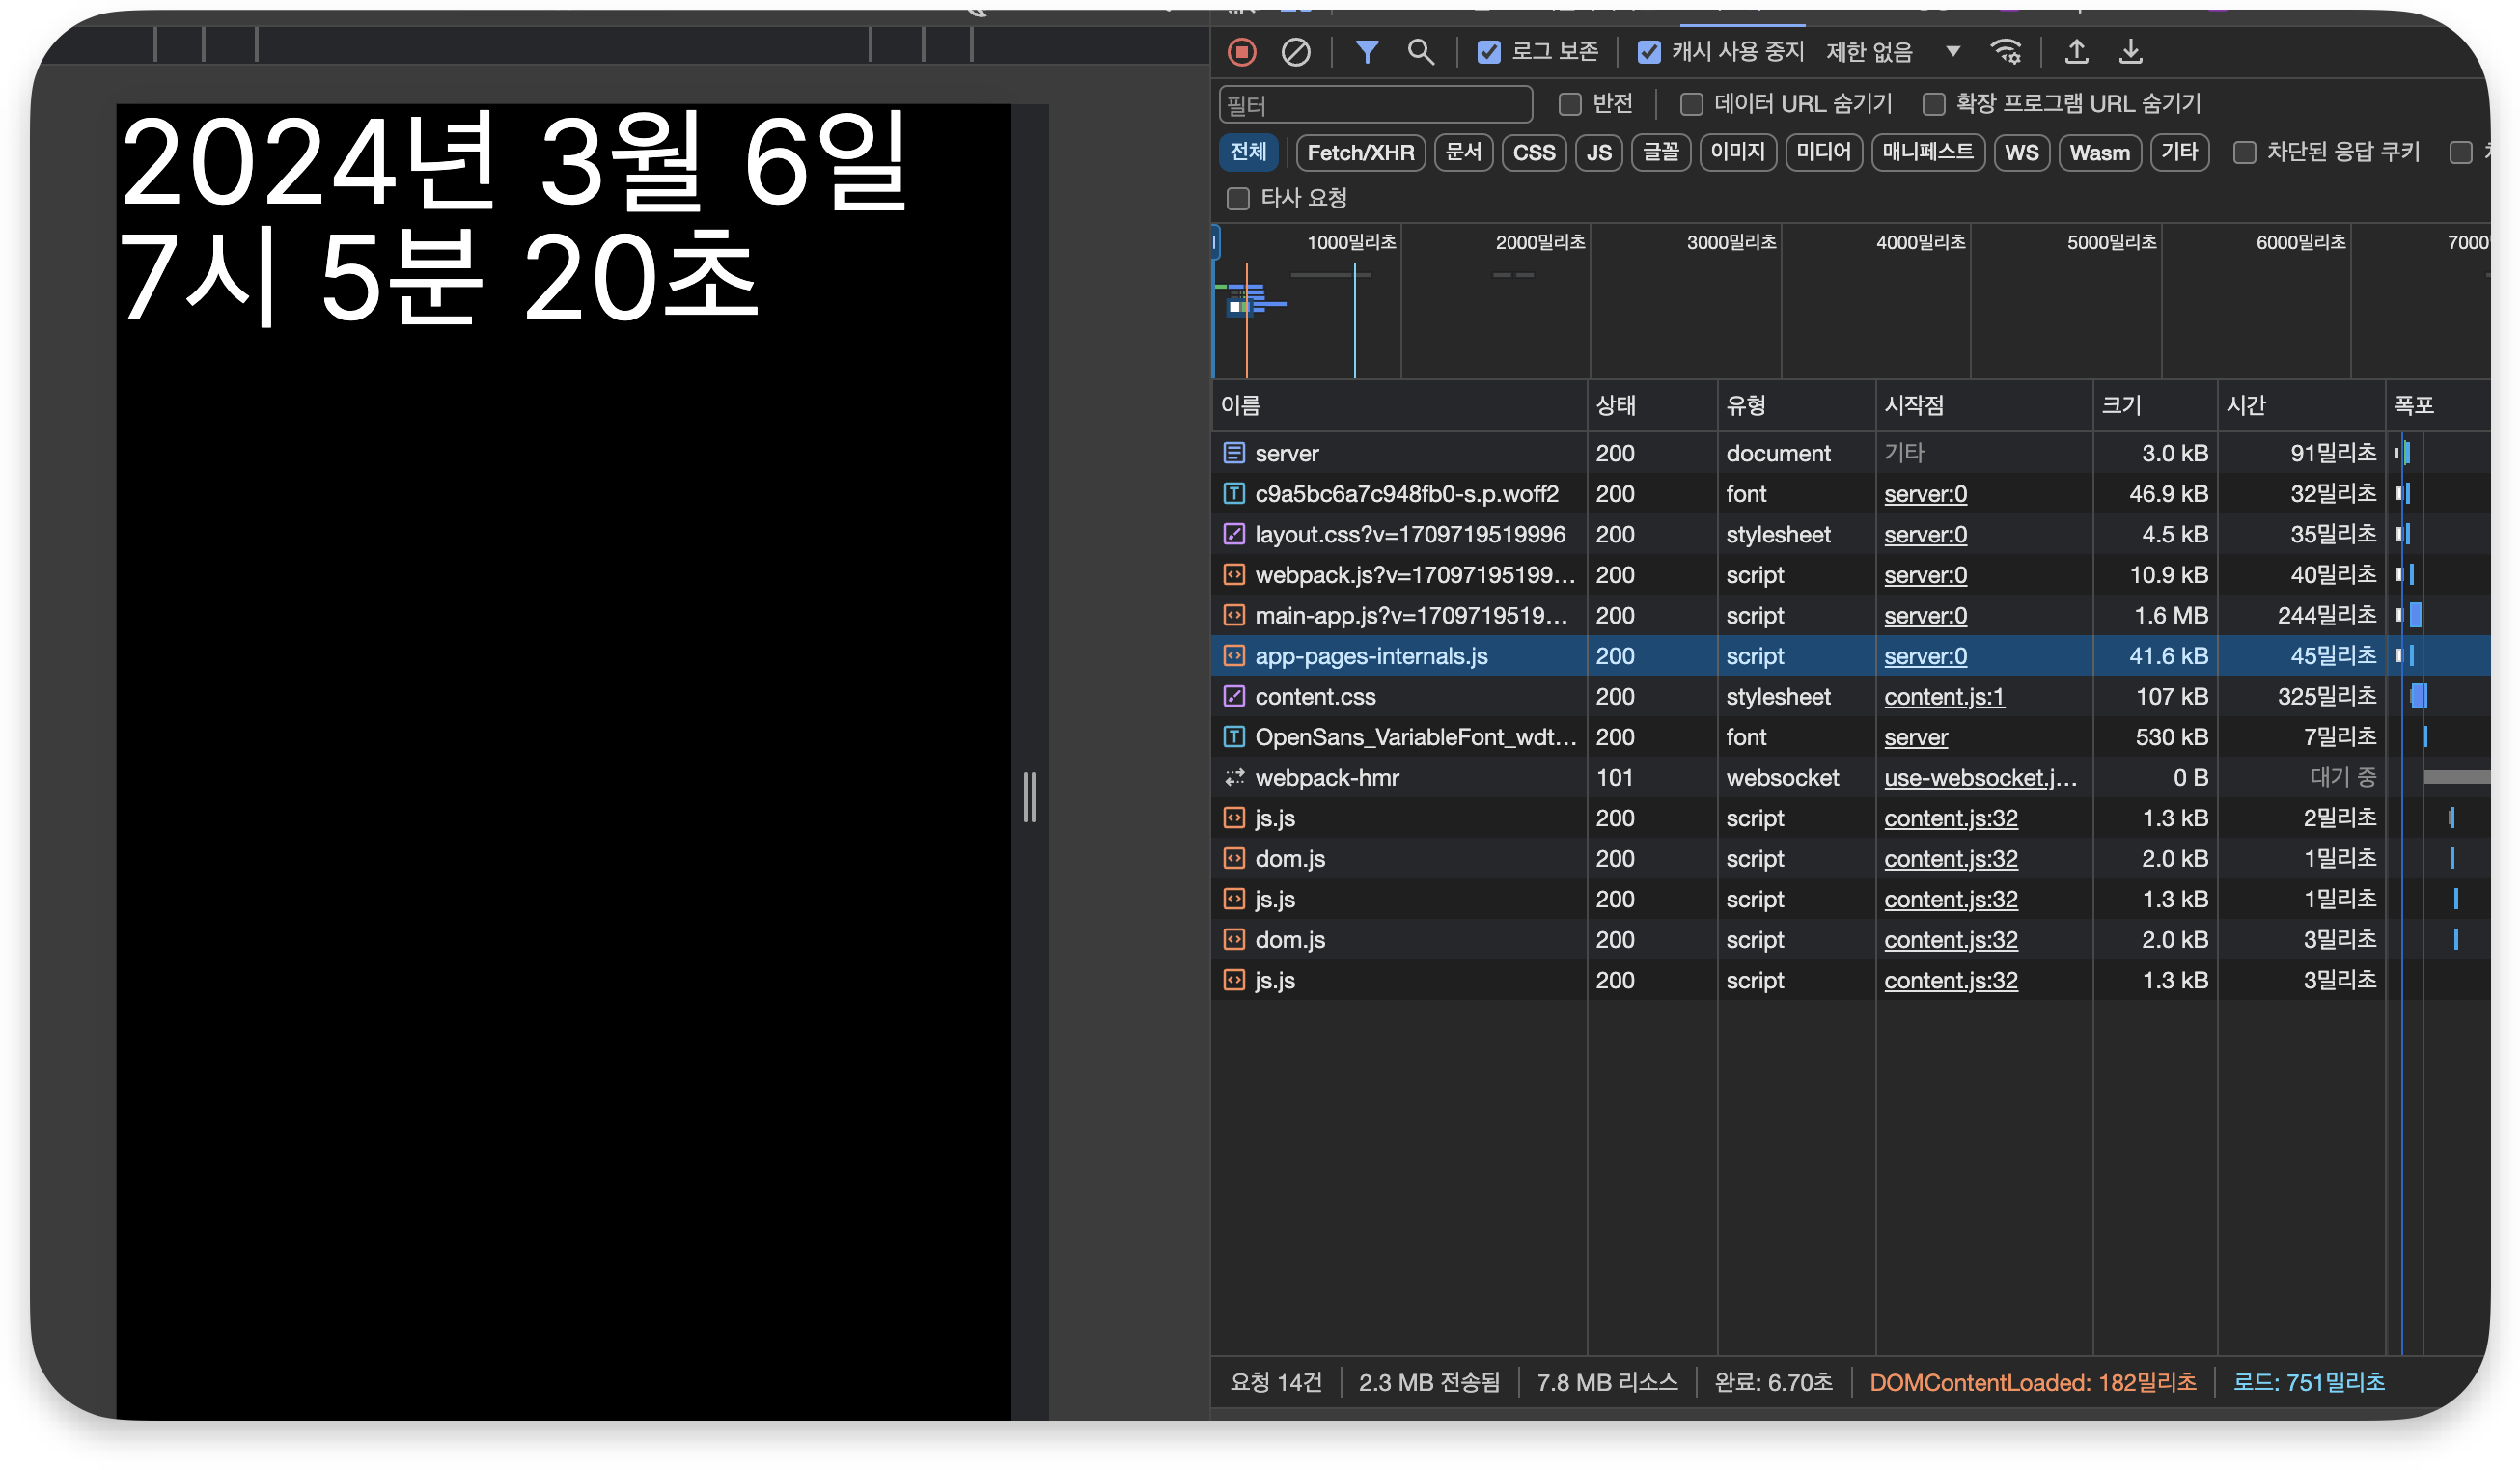The width and height of the screenshot is (2520, 1470).
Task: Enable 차단된 응답 쿠키 checkbox
Action: click(2245, 152)
